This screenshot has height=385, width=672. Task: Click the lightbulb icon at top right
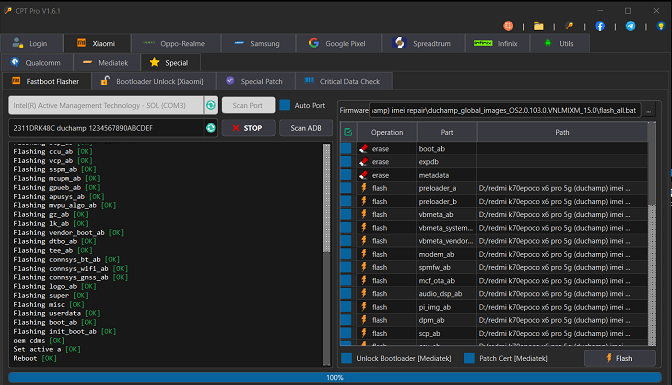click(x=661, y=26)
